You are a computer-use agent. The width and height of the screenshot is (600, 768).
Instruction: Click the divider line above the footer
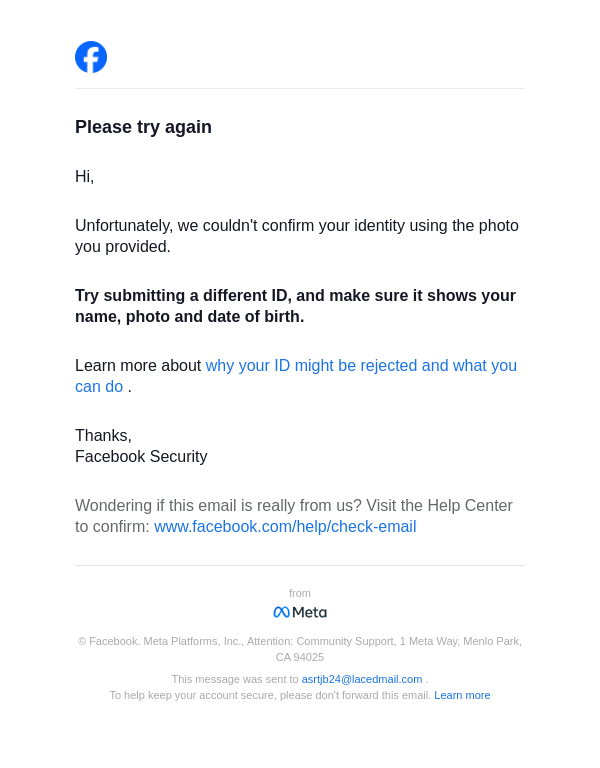point(300,566)
